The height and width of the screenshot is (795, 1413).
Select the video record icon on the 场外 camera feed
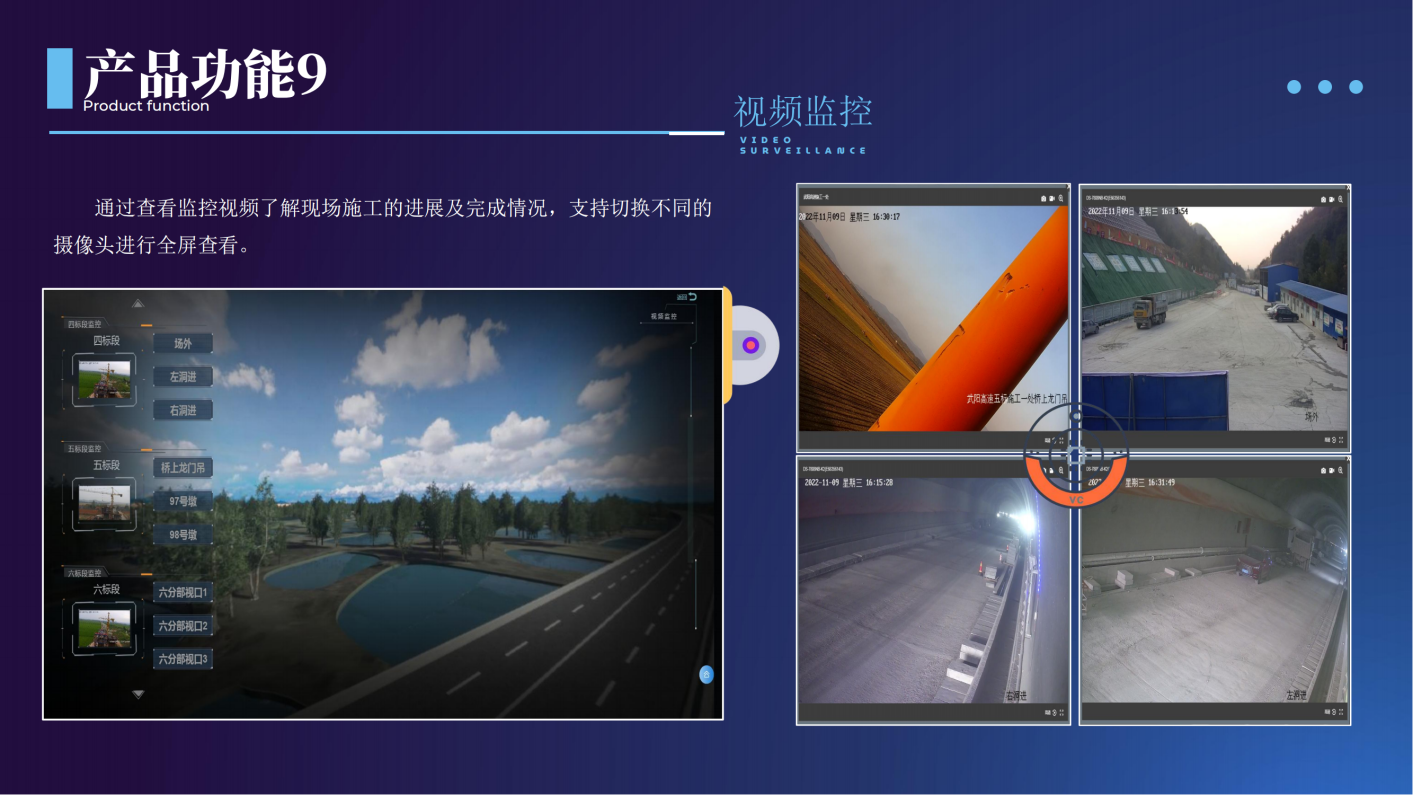coord(1331,197)
